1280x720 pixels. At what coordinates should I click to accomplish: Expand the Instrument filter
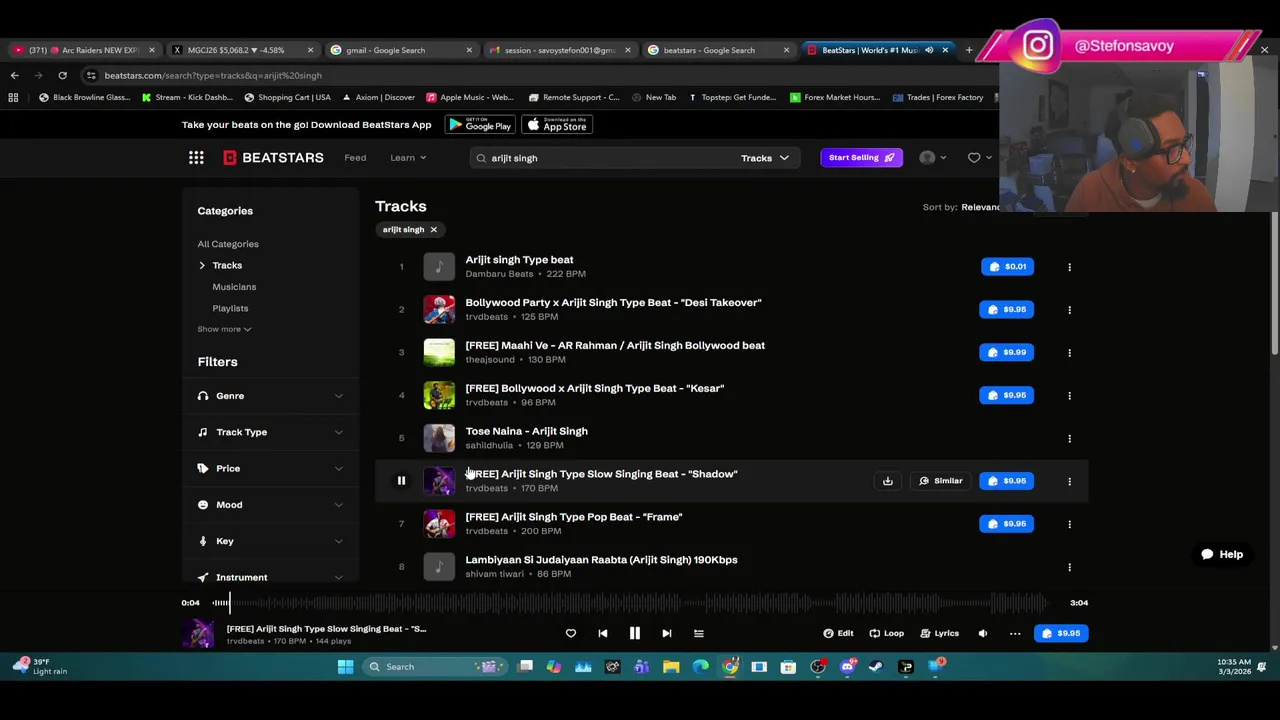click(x=270, y=577)
